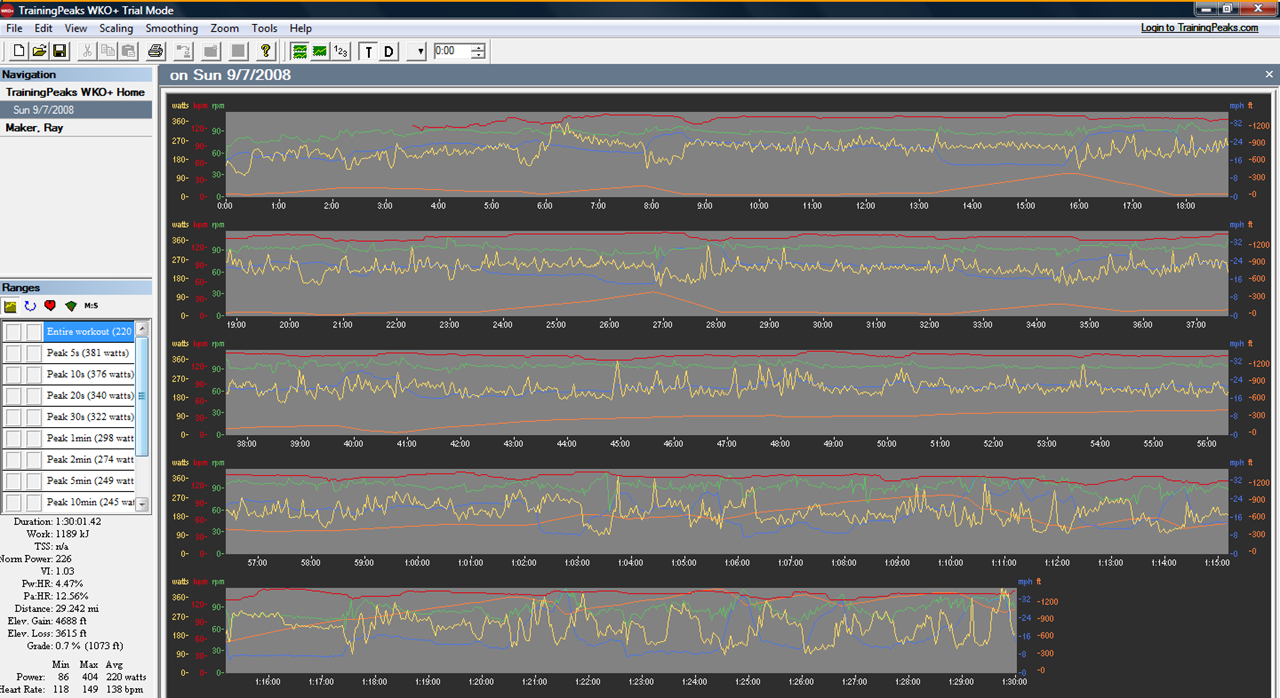Create a new file with toolbar icon
The height and width of the screenshot is (698, 1280).
coord(19,50)
